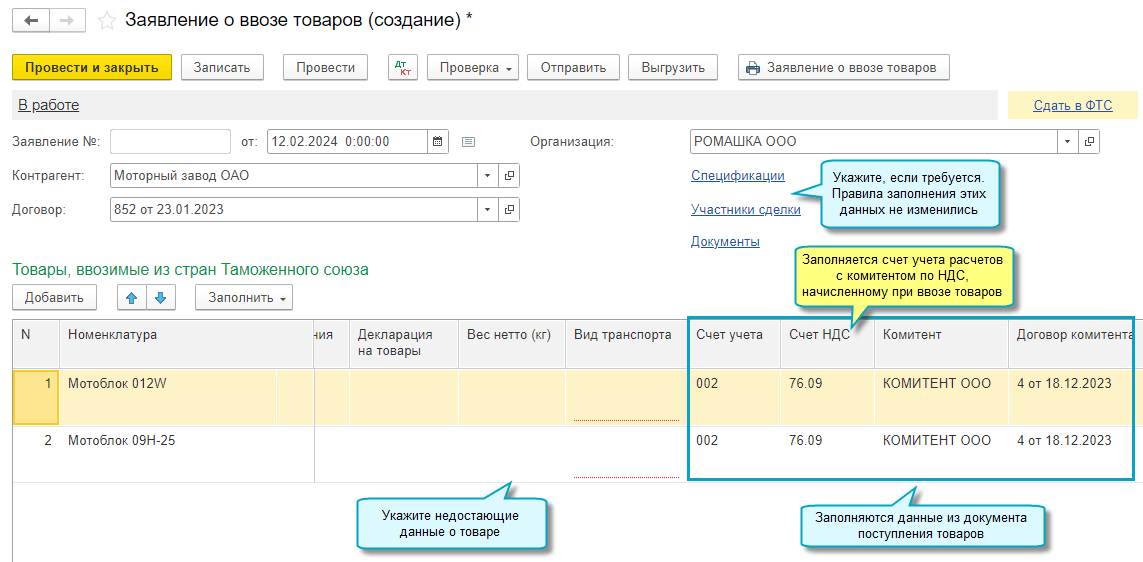Click the Счет НДС column header
The image size is (1143, 562).
point(827,343)
